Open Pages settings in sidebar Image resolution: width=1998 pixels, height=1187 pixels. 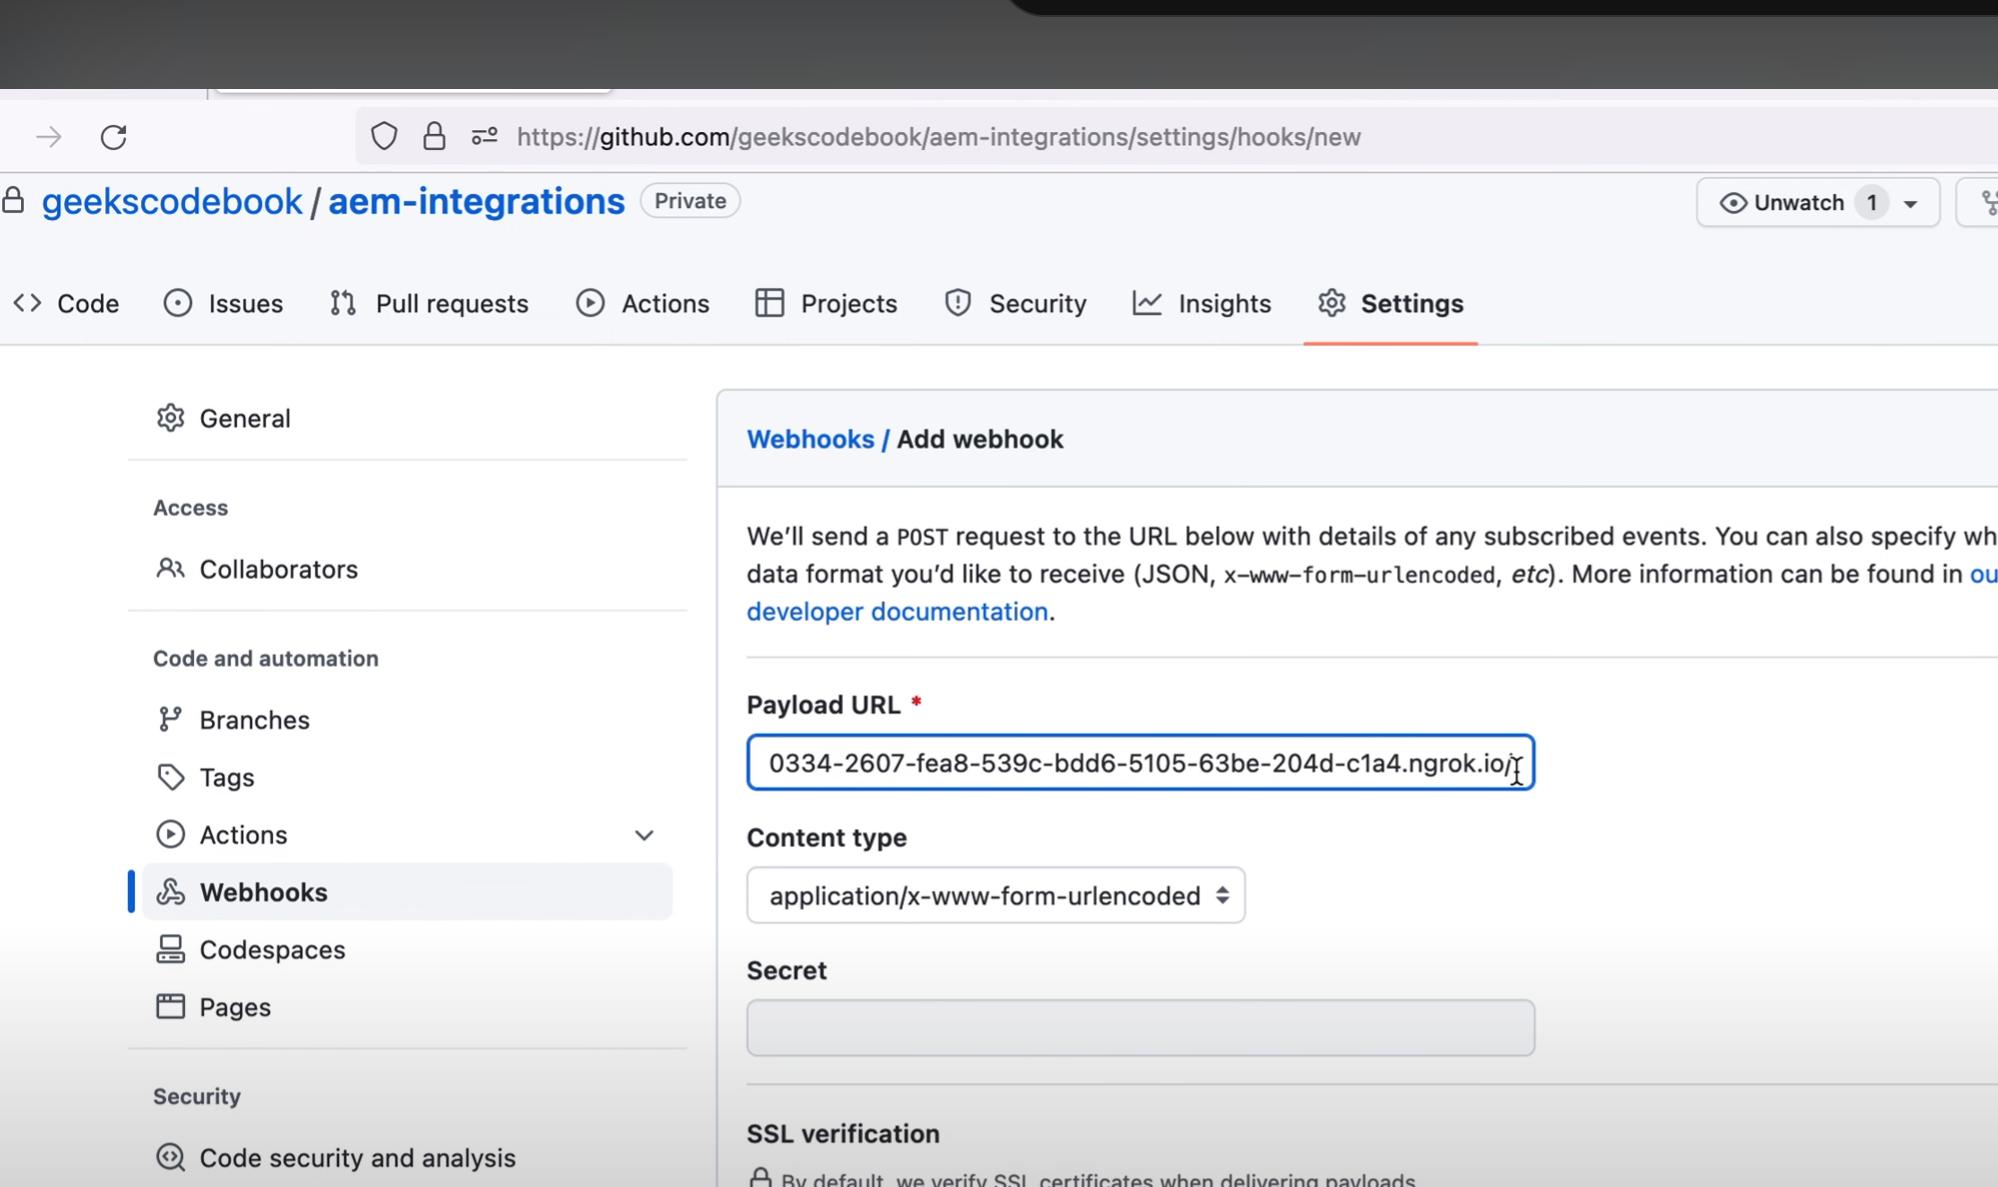click(x=213, y=1007)
